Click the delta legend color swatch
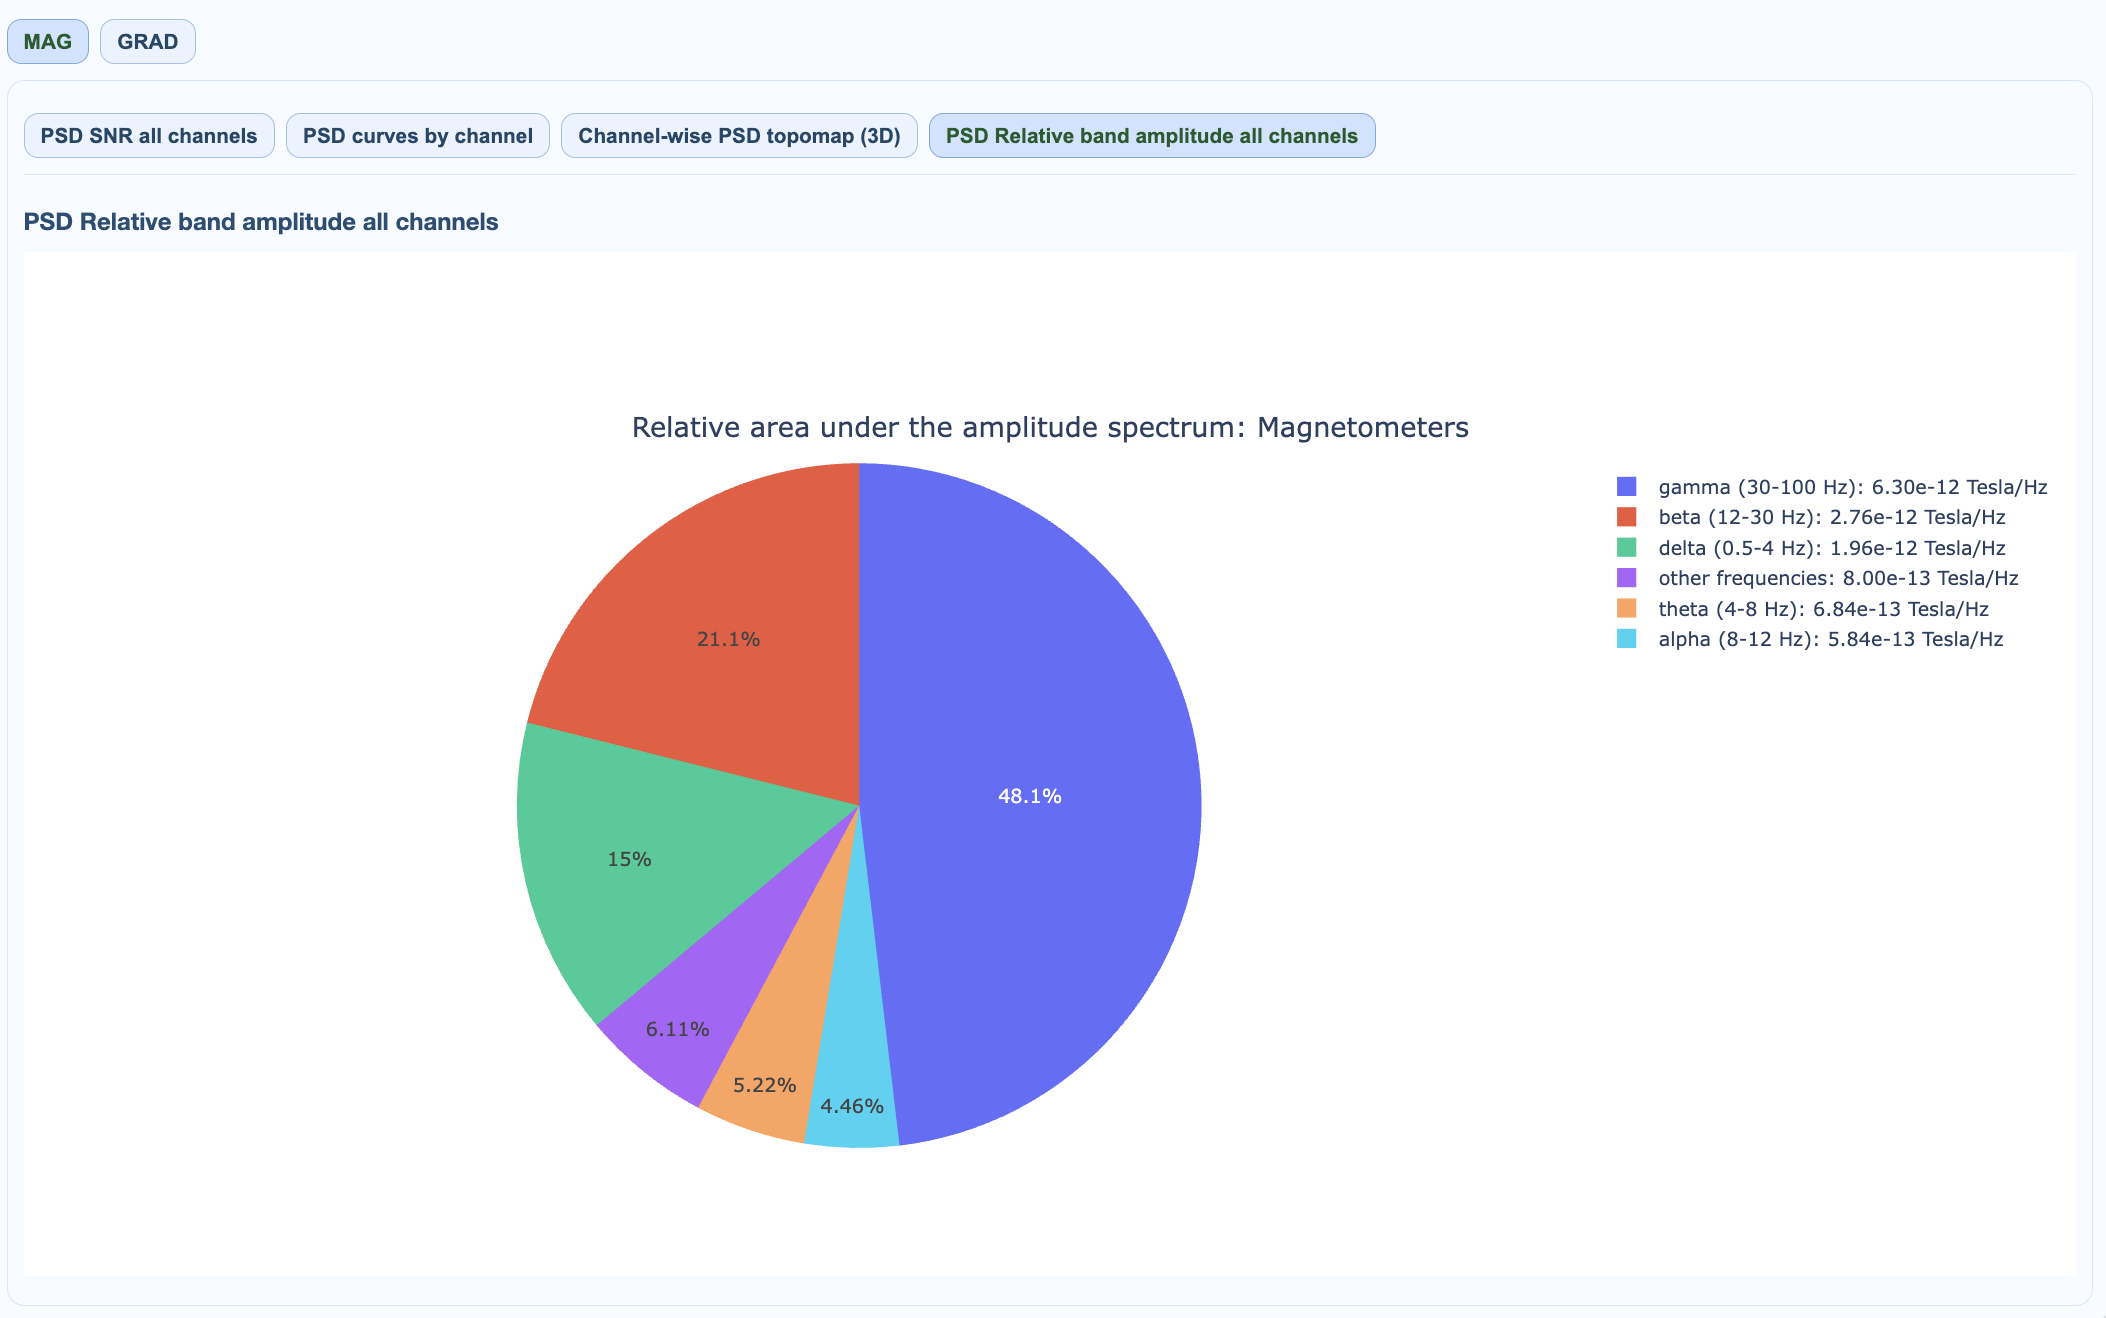The width and height of the screenshot is (2106, 1318). click(x=1626, y=548)
